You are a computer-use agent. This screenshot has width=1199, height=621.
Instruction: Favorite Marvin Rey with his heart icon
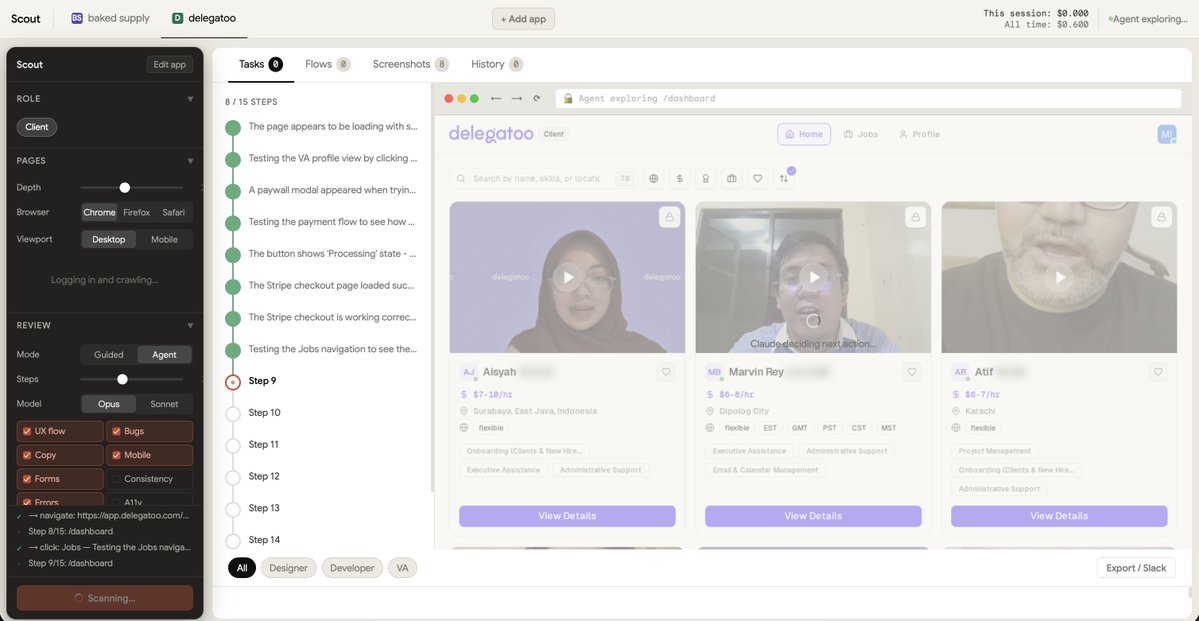912,372
